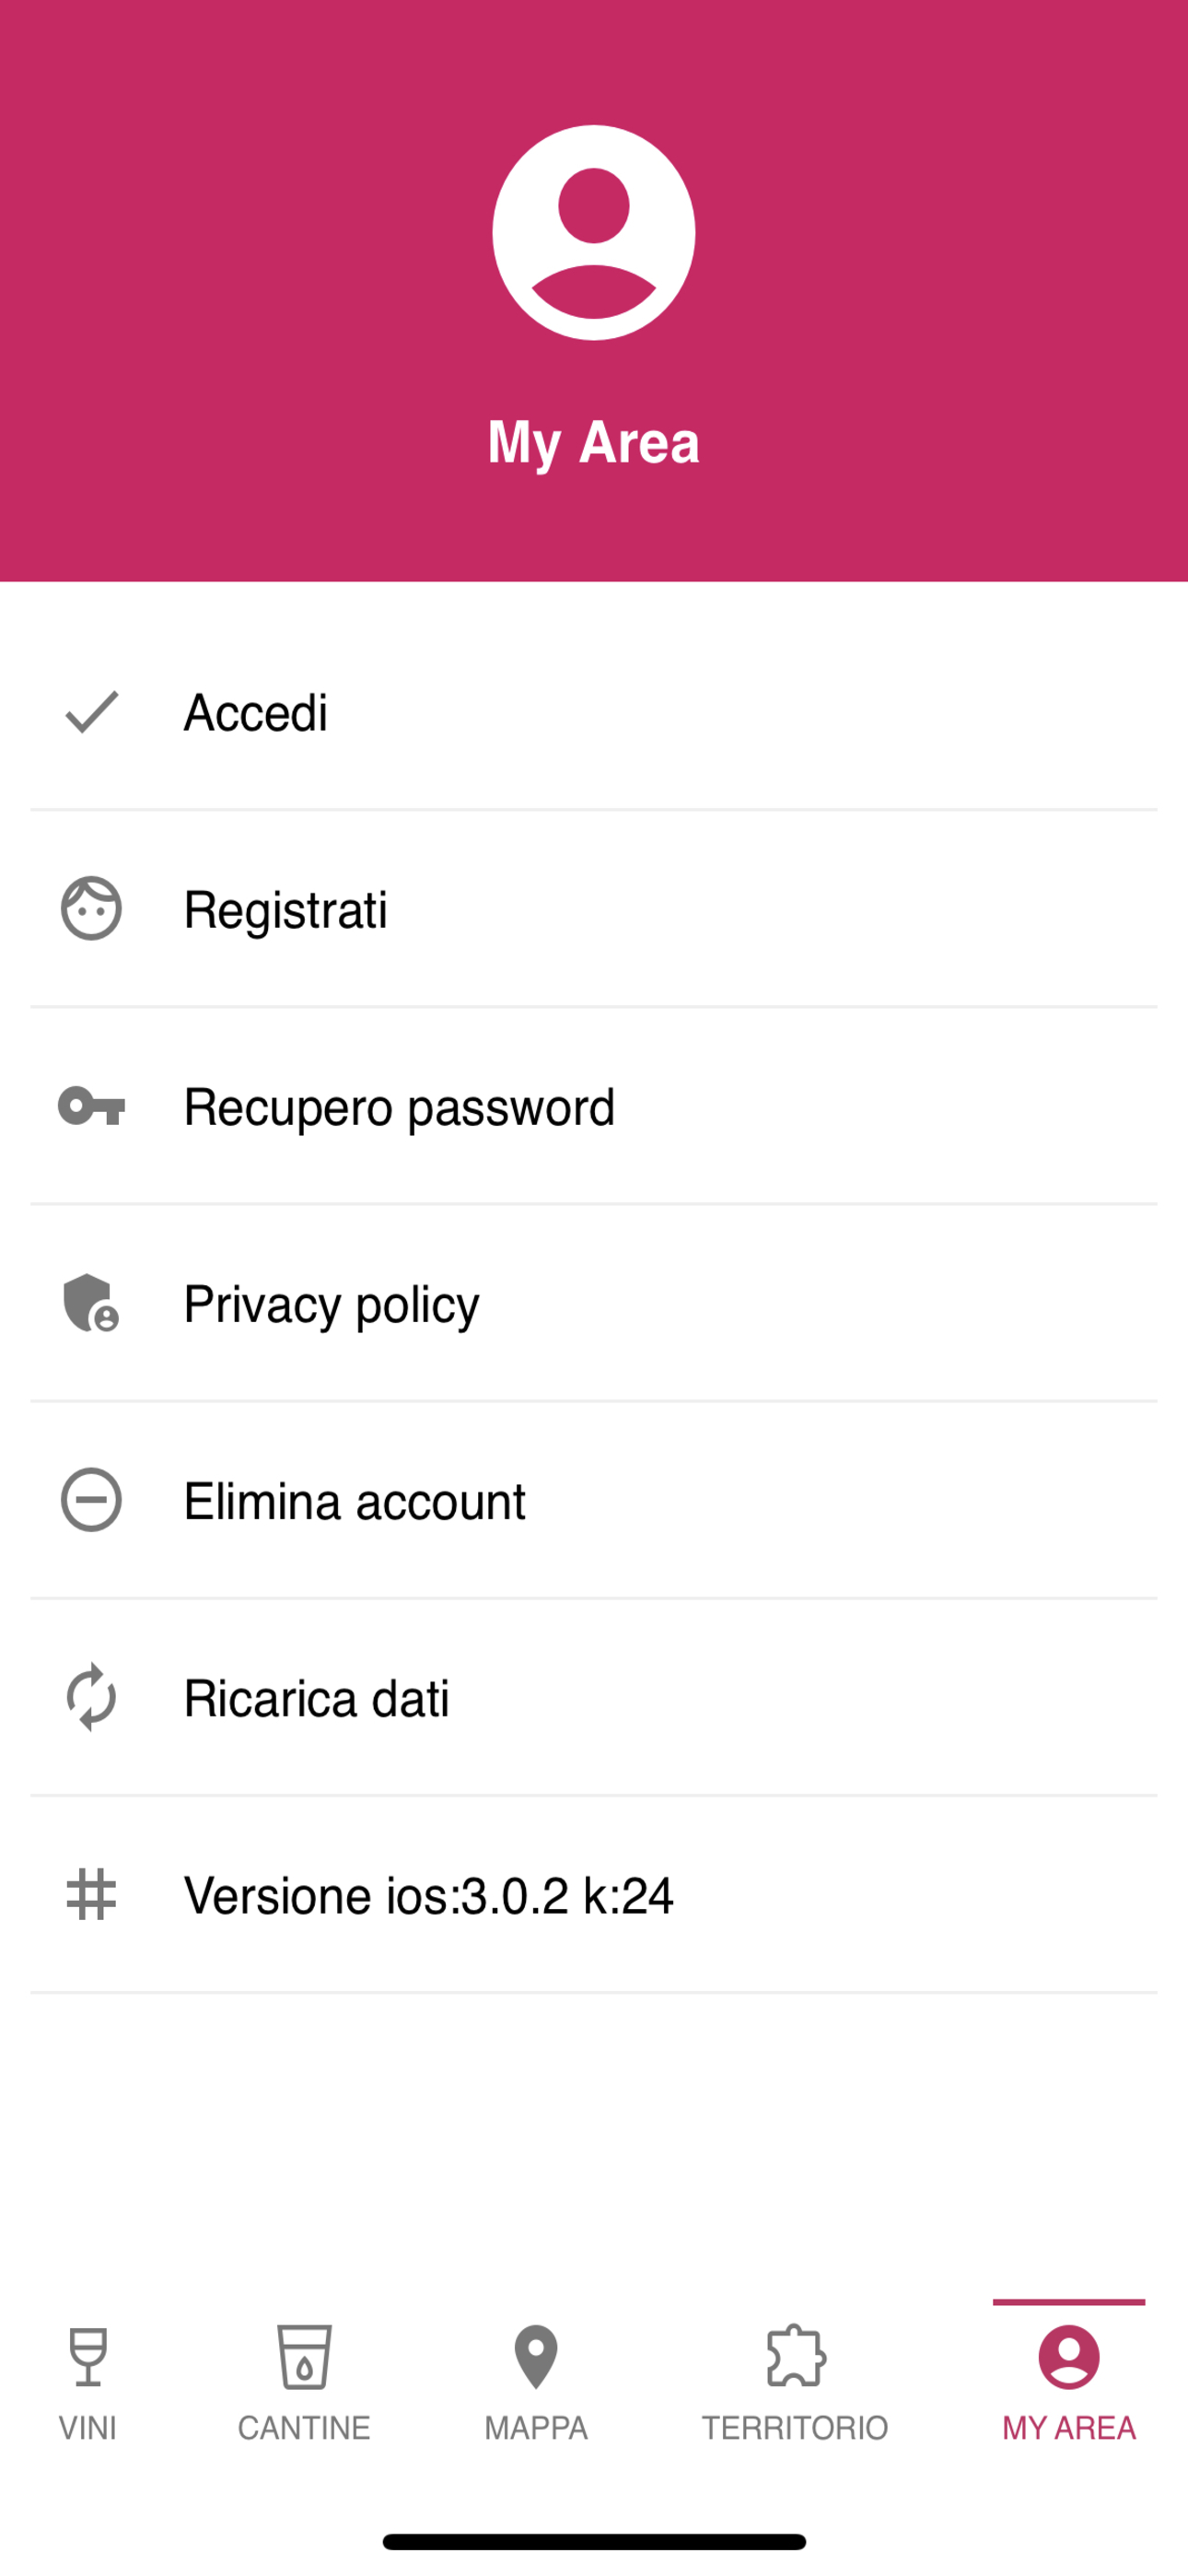This screenshot has height=2576, width=1188.
Task: Click the refresh arrows icon for Ricarica dati
Action: [x=91, y=1697]
